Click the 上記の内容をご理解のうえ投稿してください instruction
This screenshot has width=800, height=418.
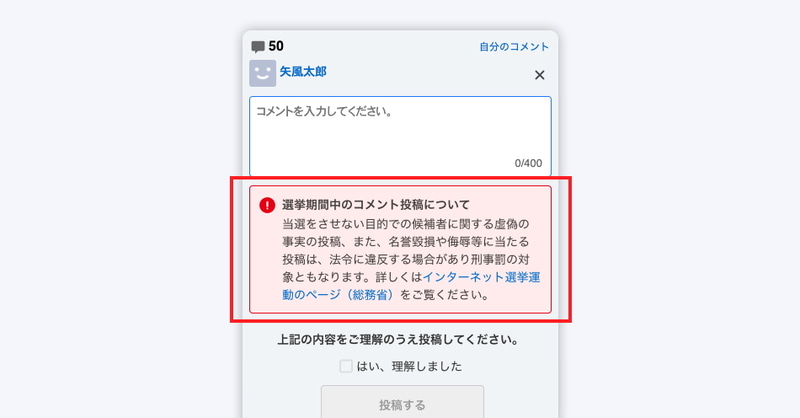tap(398, 340)
